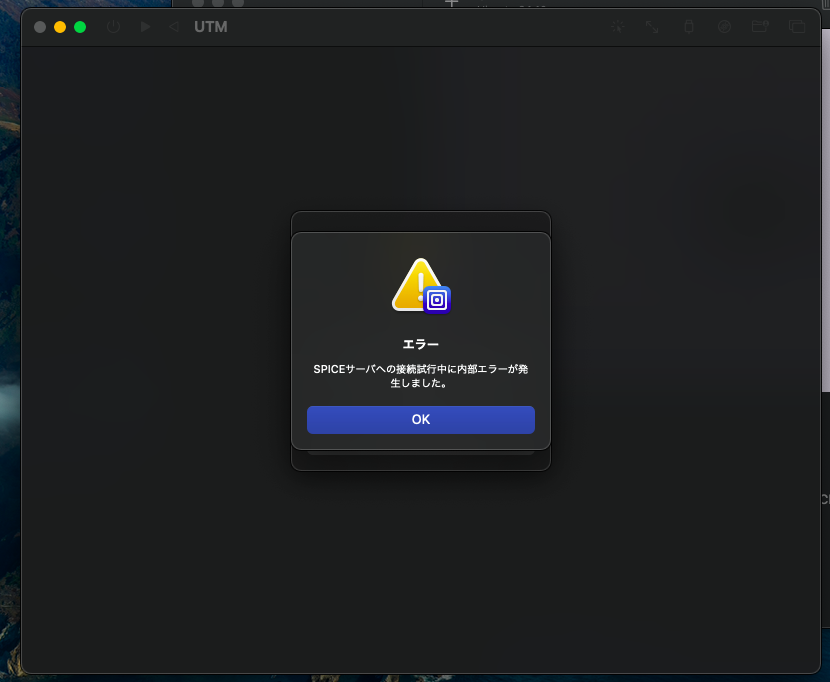Click the power button in UTM toolbar

point(113,27)
